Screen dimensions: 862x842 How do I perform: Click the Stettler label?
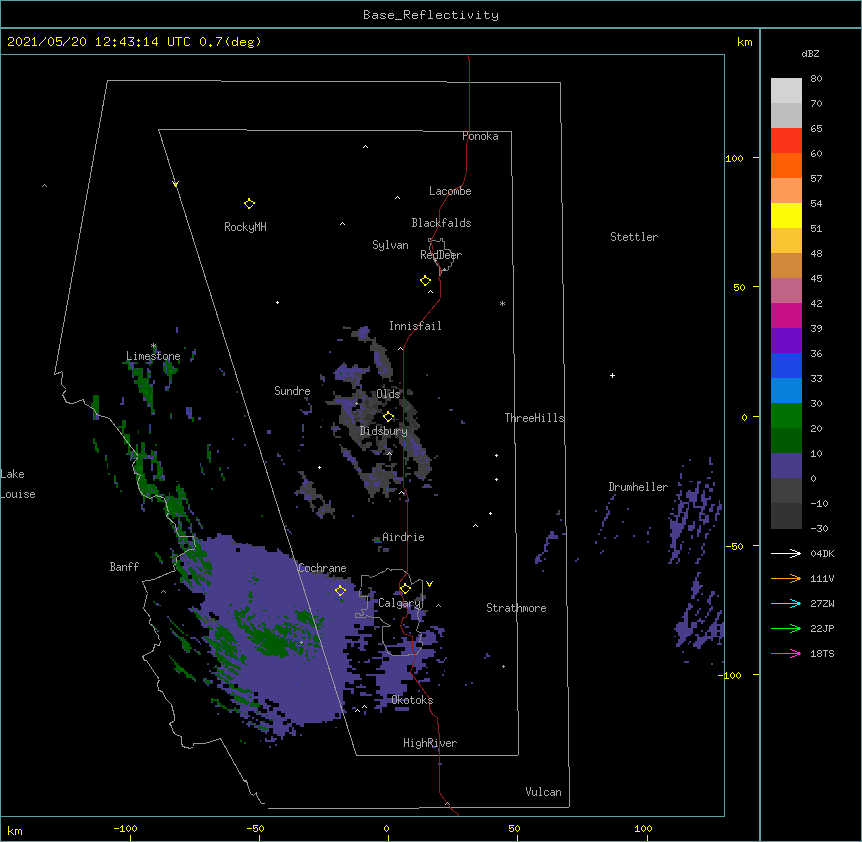pyautogui.click(x=634, y=237)
